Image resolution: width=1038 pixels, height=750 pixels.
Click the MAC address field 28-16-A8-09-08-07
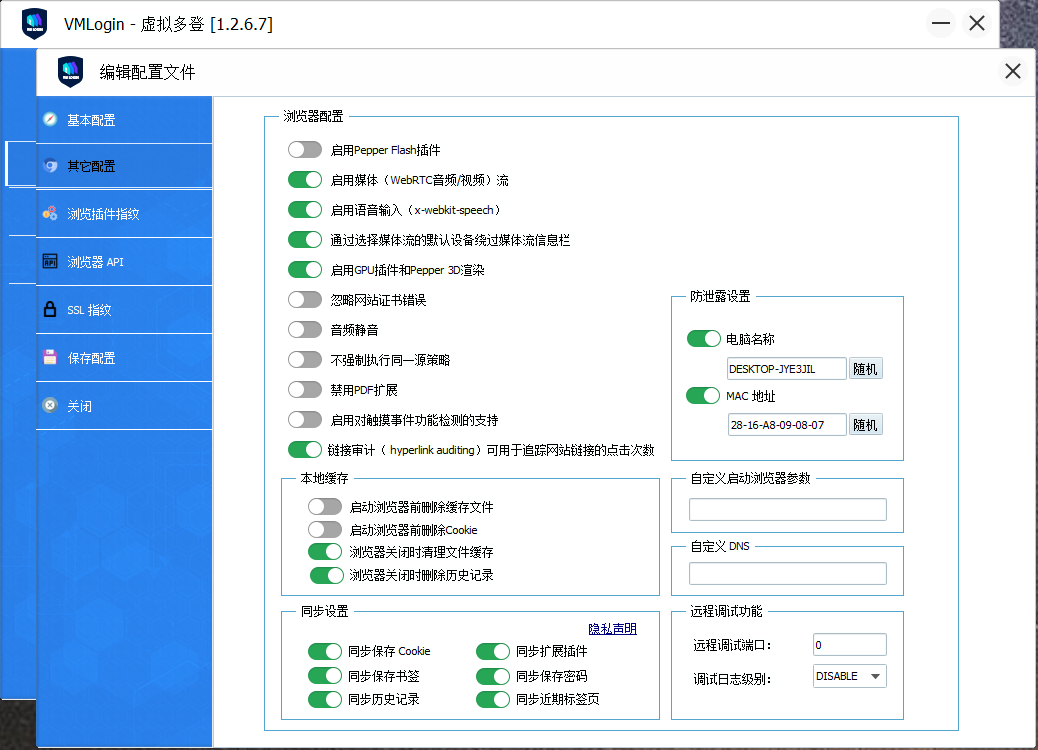click(786, 425)
